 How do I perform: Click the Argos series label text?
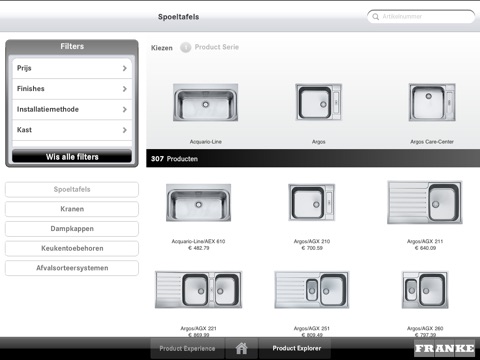pos(319,142)
